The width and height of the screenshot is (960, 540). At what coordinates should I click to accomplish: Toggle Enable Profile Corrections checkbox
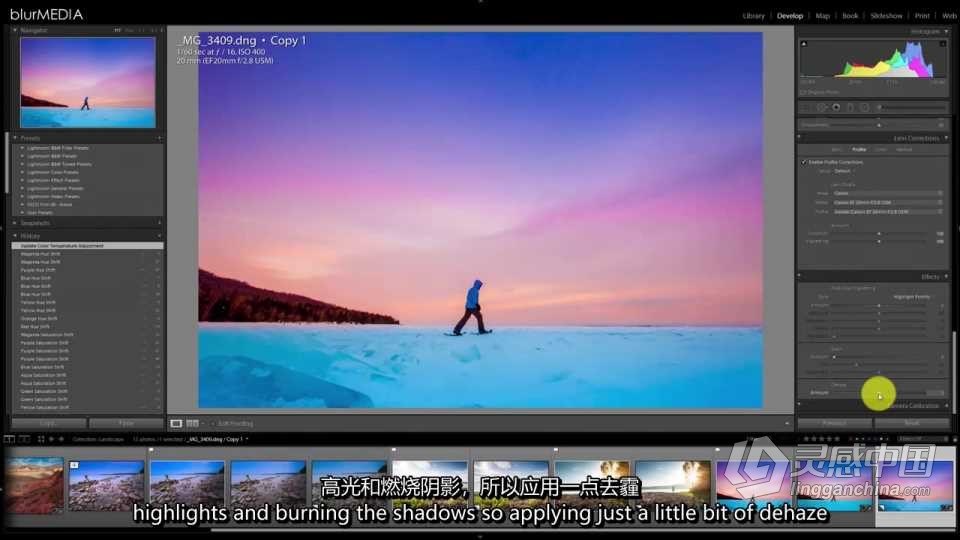804,161
